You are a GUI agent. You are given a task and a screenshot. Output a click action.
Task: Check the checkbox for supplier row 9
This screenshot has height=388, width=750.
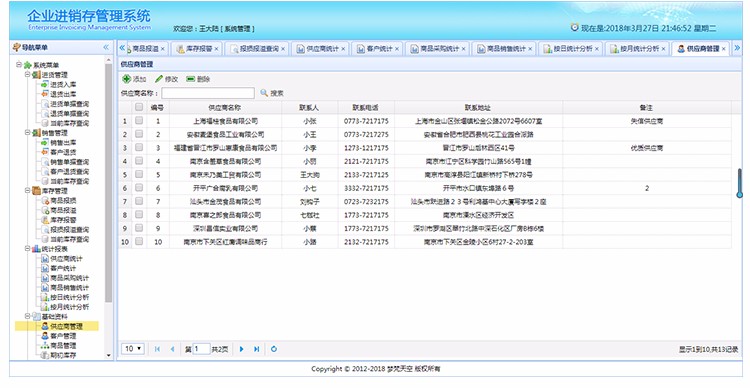coord(139,228)
